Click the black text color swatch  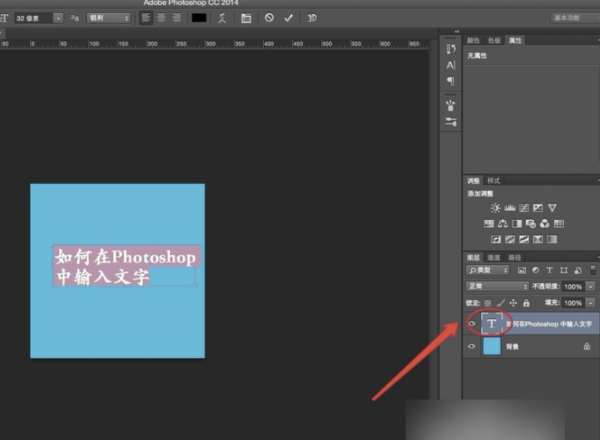tap(199, 18)
